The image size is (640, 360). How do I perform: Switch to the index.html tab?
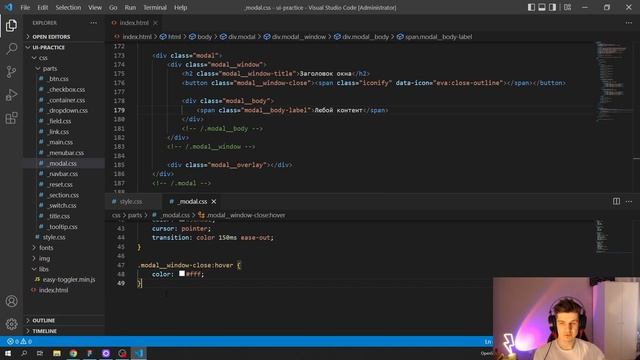click(133, 23)
